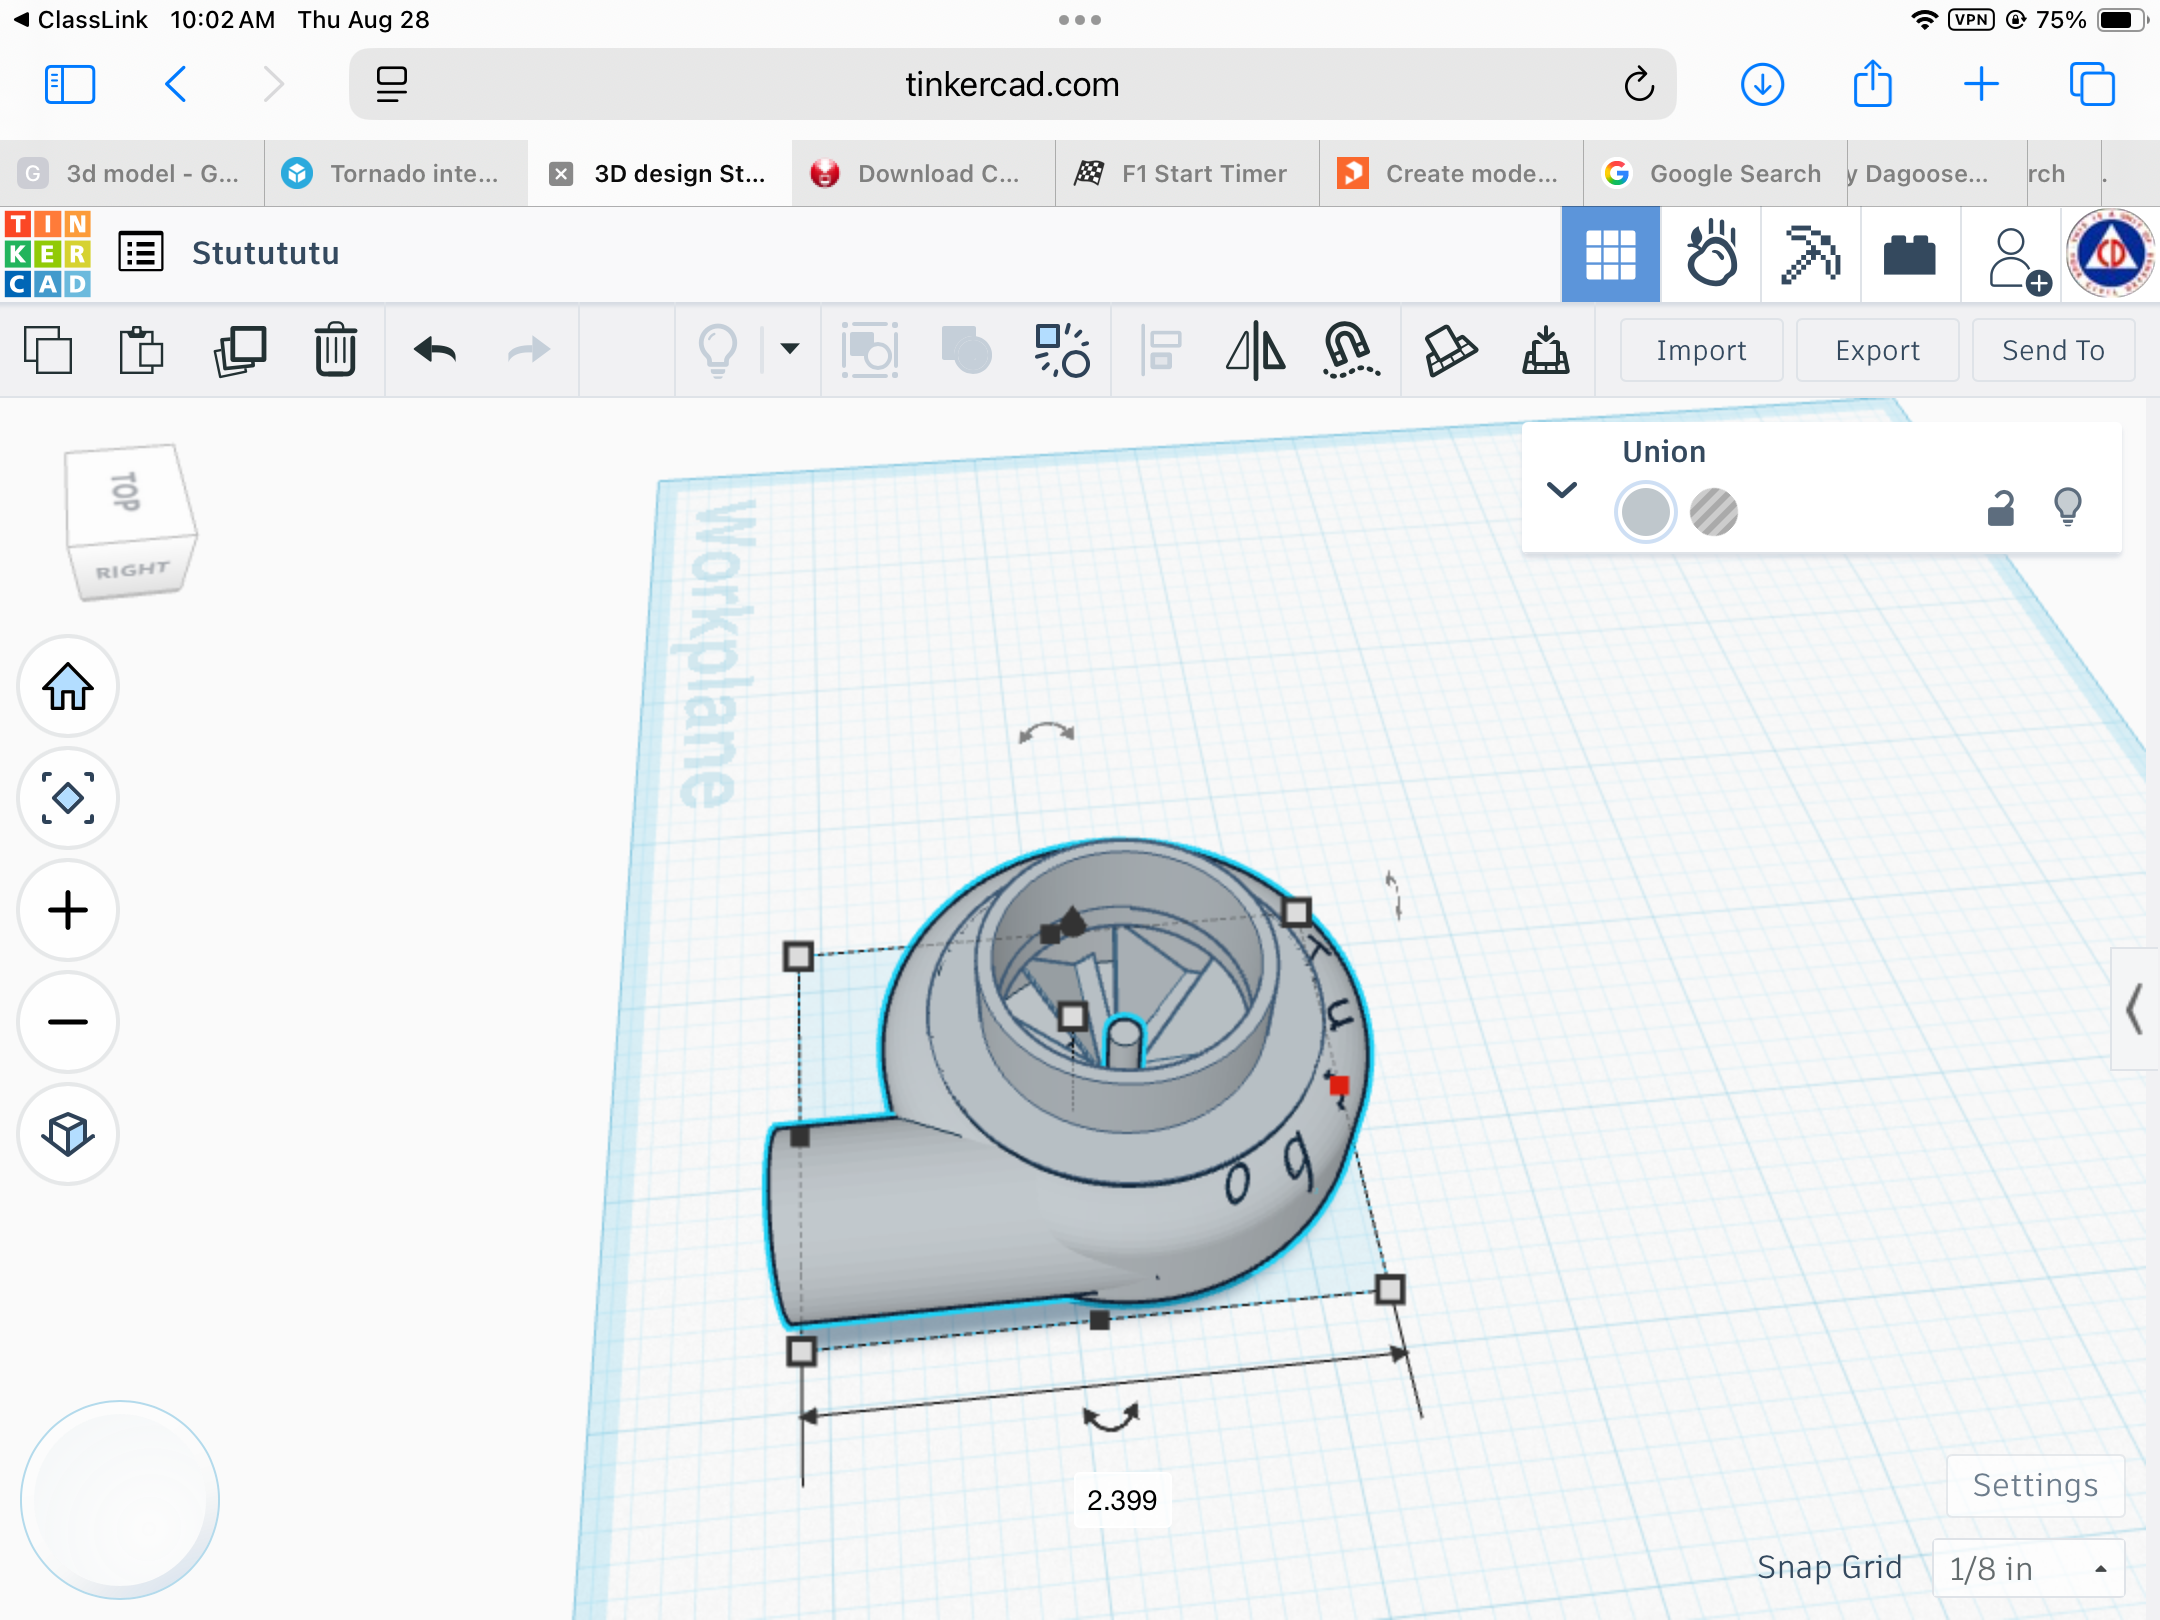
Task: Open the Snap Grid 1/8 in dropdown
Action: [2028, 1568]
